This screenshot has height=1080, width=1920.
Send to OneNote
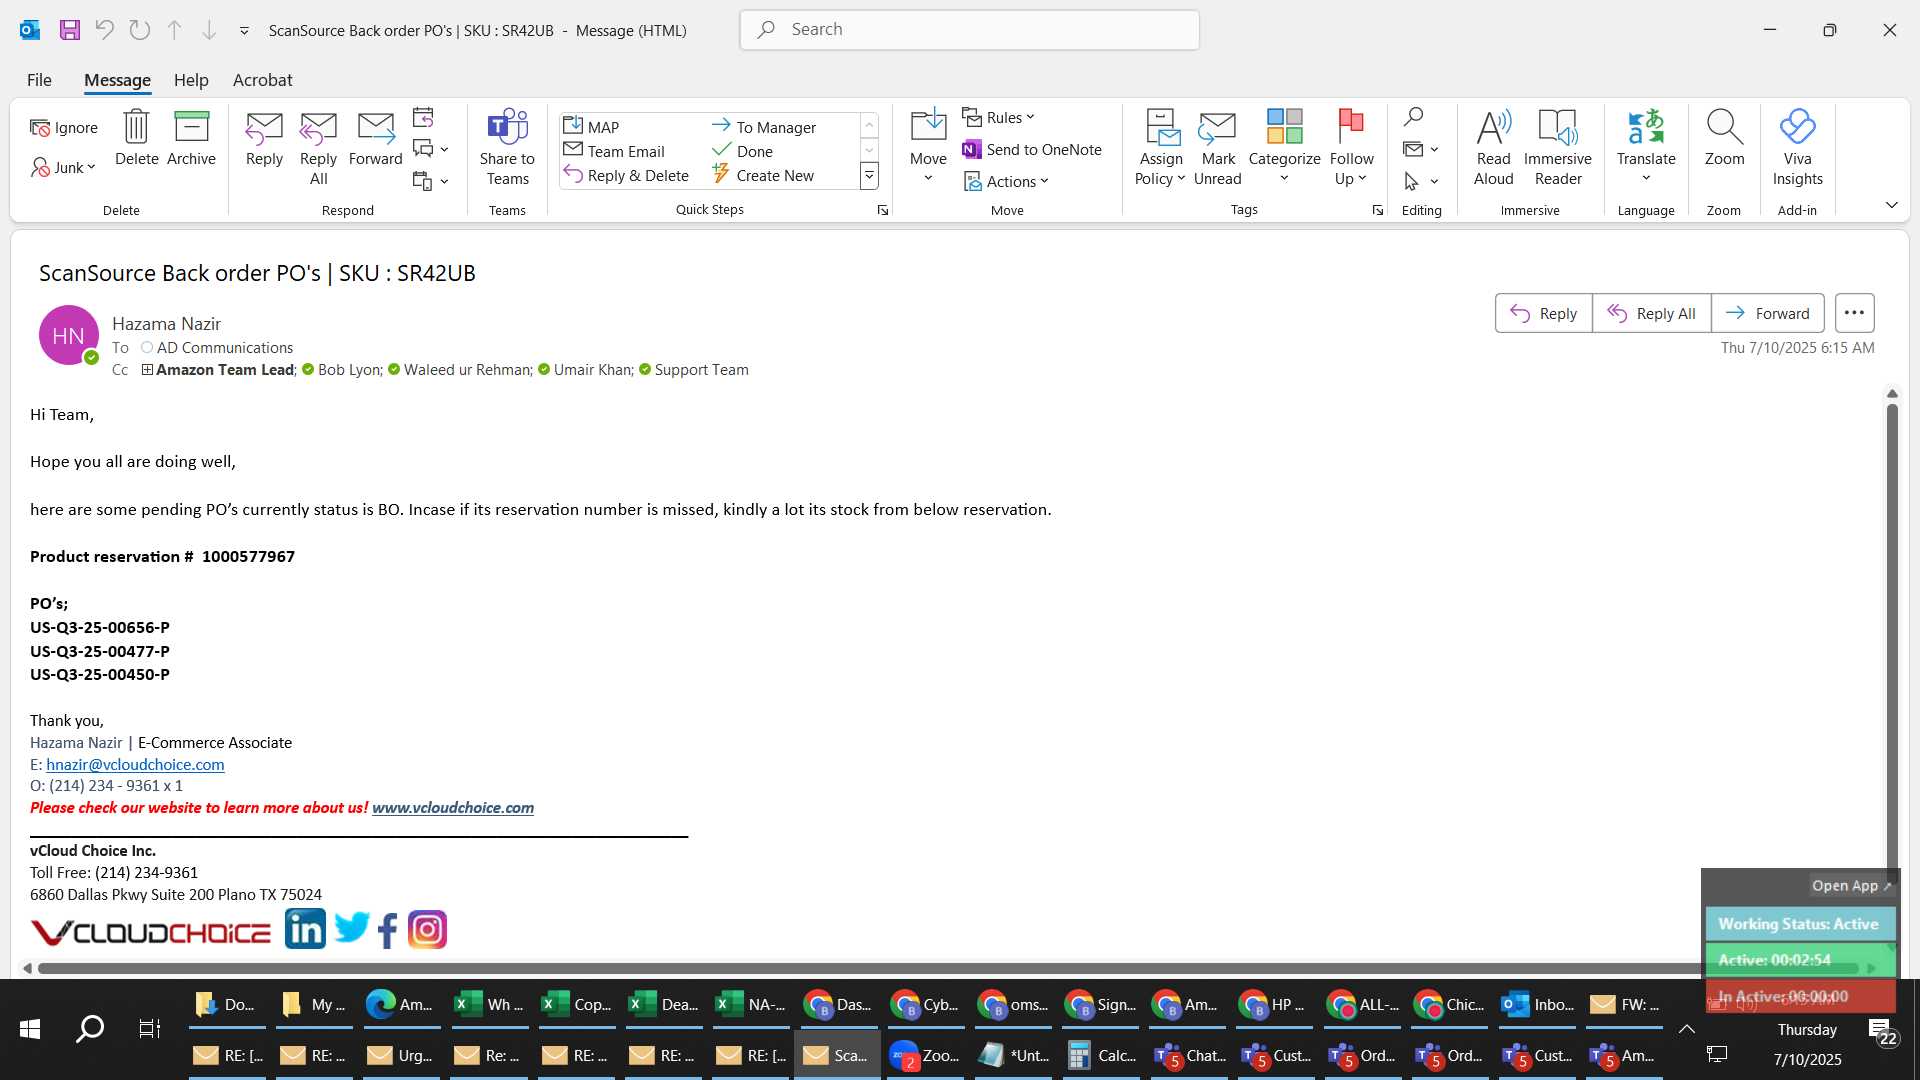click(1031, 150)
